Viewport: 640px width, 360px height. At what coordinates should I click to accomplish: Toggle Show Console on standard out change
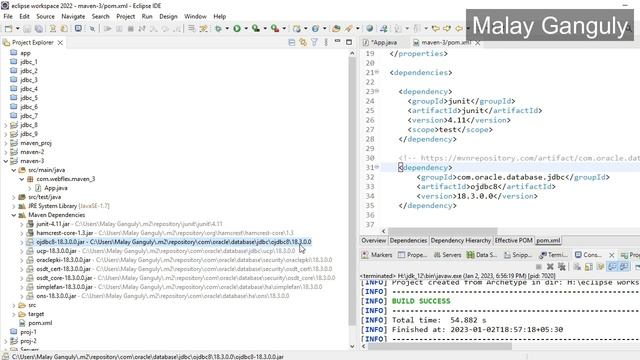pos(612,267)
